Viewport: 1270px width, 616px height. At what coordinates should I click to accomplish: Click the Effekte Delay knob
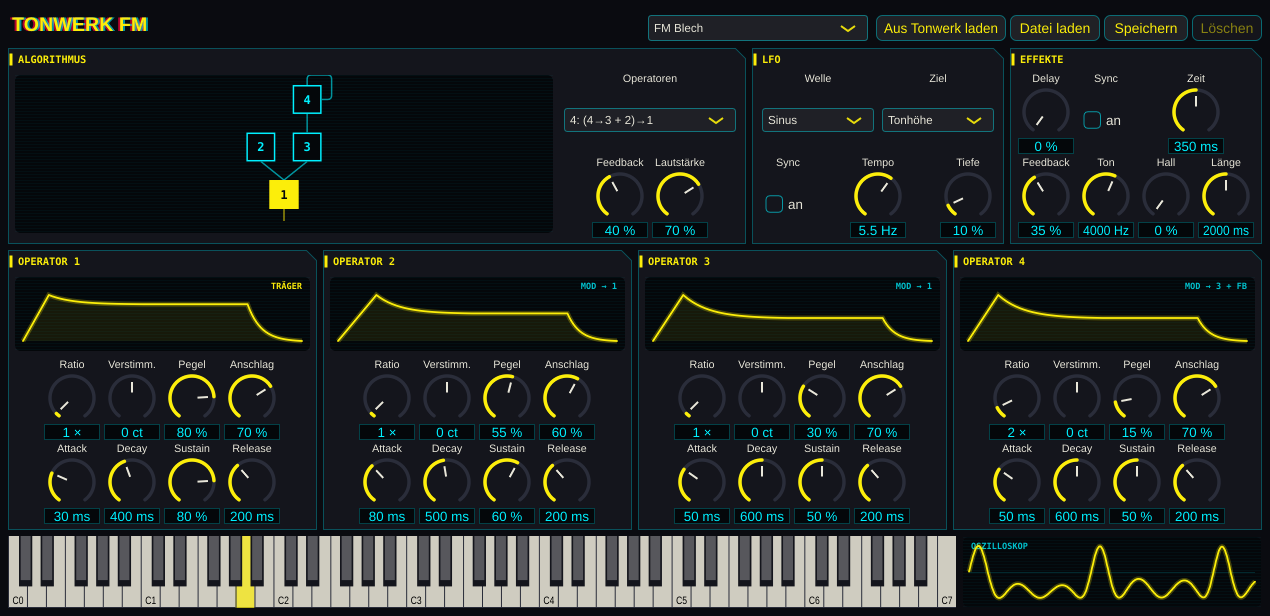click(1046, 112)
